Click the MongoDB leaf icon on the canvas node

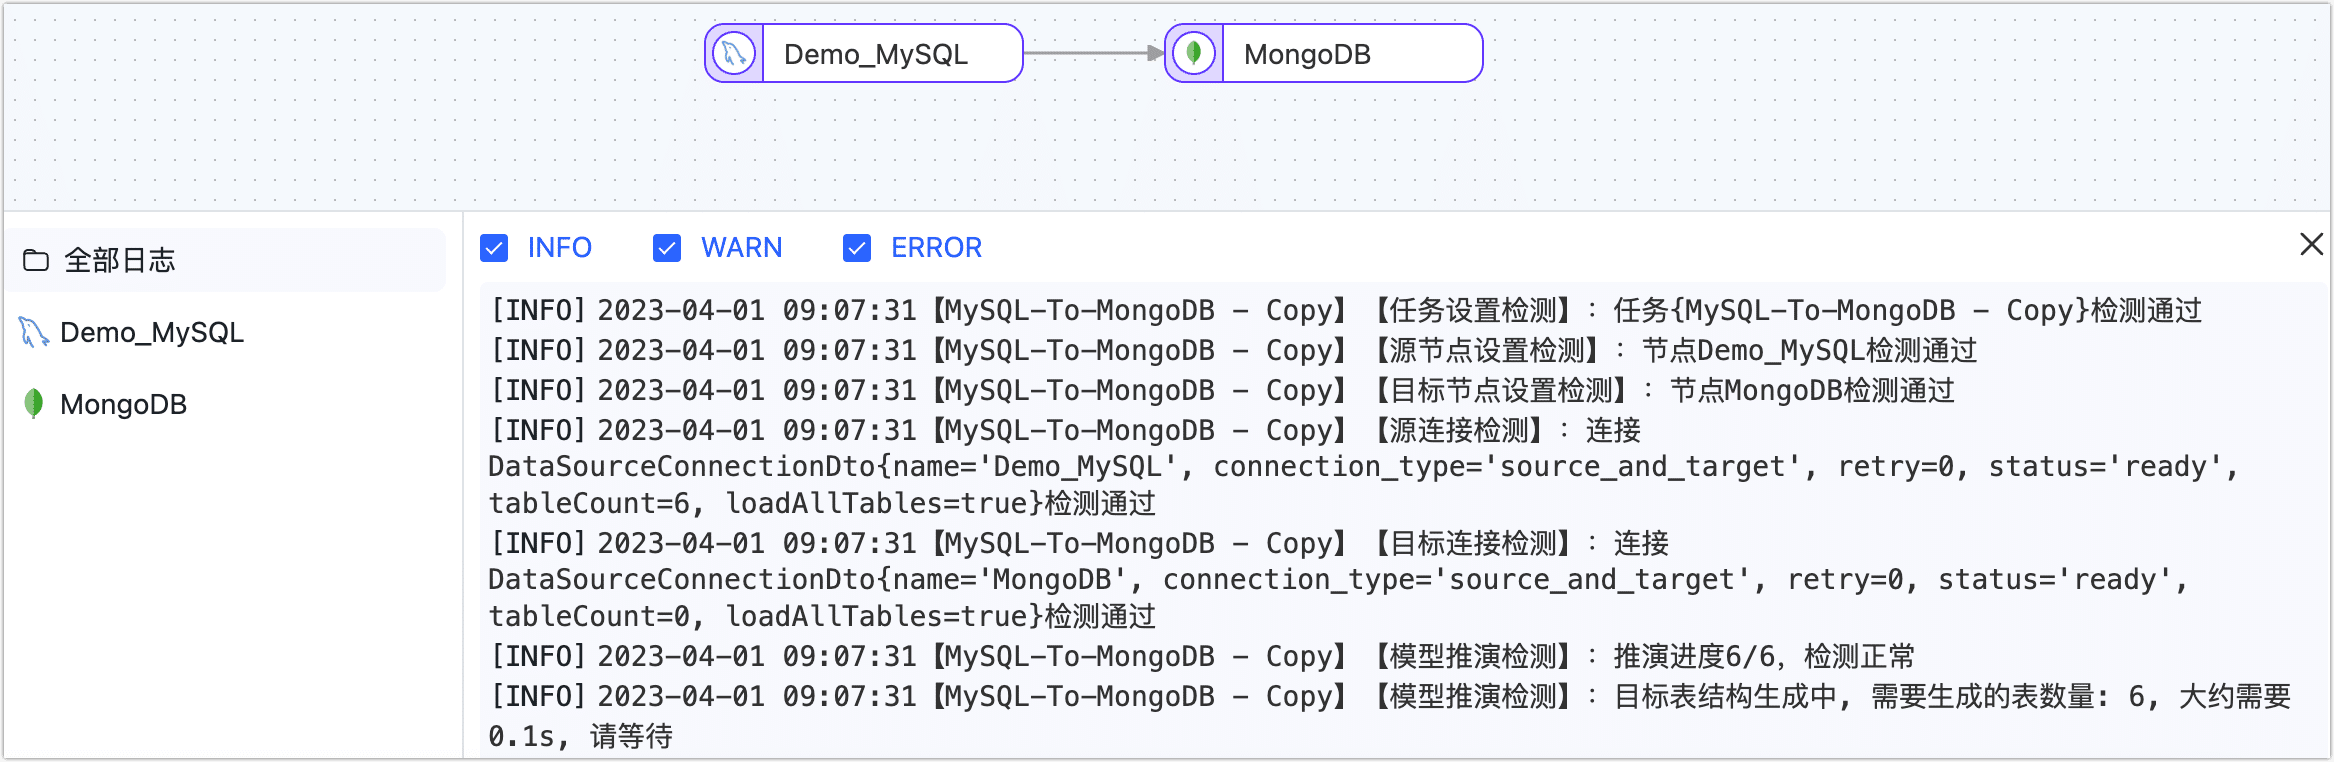[1193, 54]
